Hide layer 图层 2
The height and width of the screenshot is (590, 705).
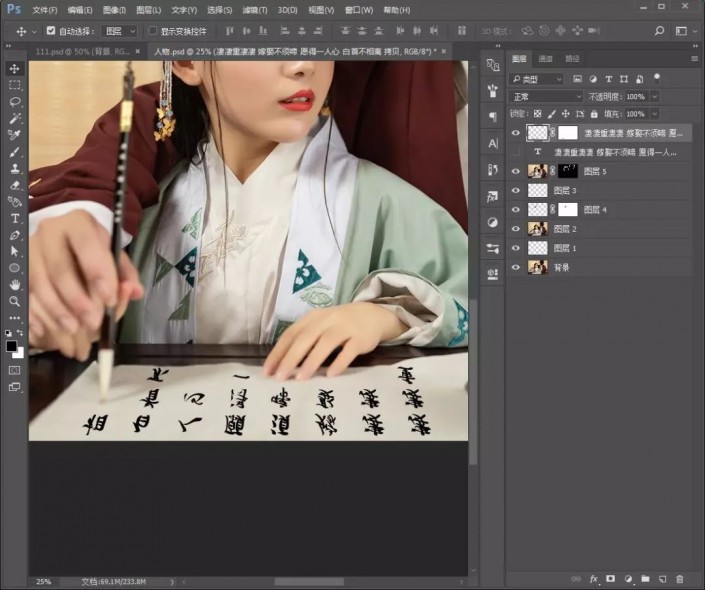(x=516, y=229)
